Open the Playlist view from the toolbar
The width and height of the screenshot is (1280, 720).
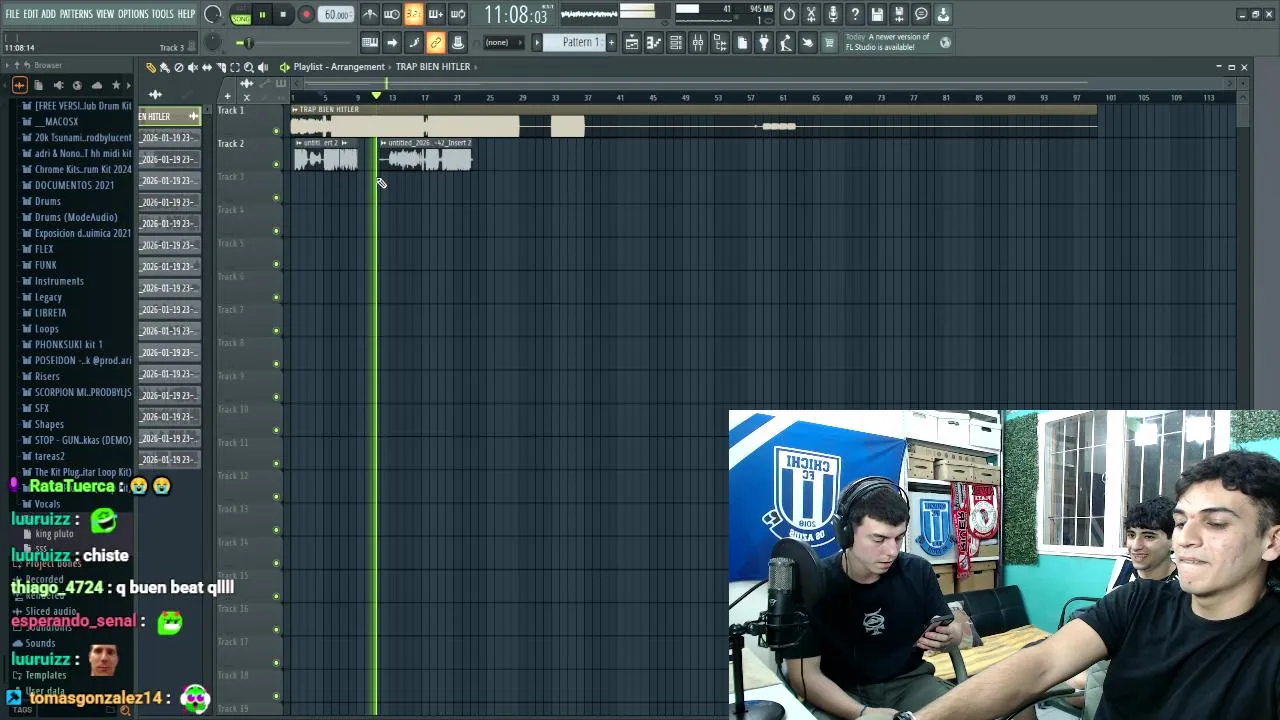(x=631, y=43)
